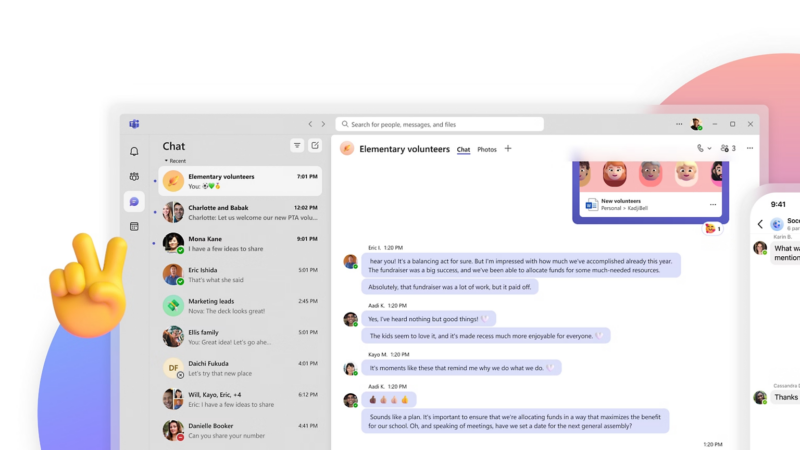Image resolution: width=800 pixels, height=450 pixels.
Task: Select the Chat icon in sidebar
Action: pyautogui.click(x=134, y=202)
